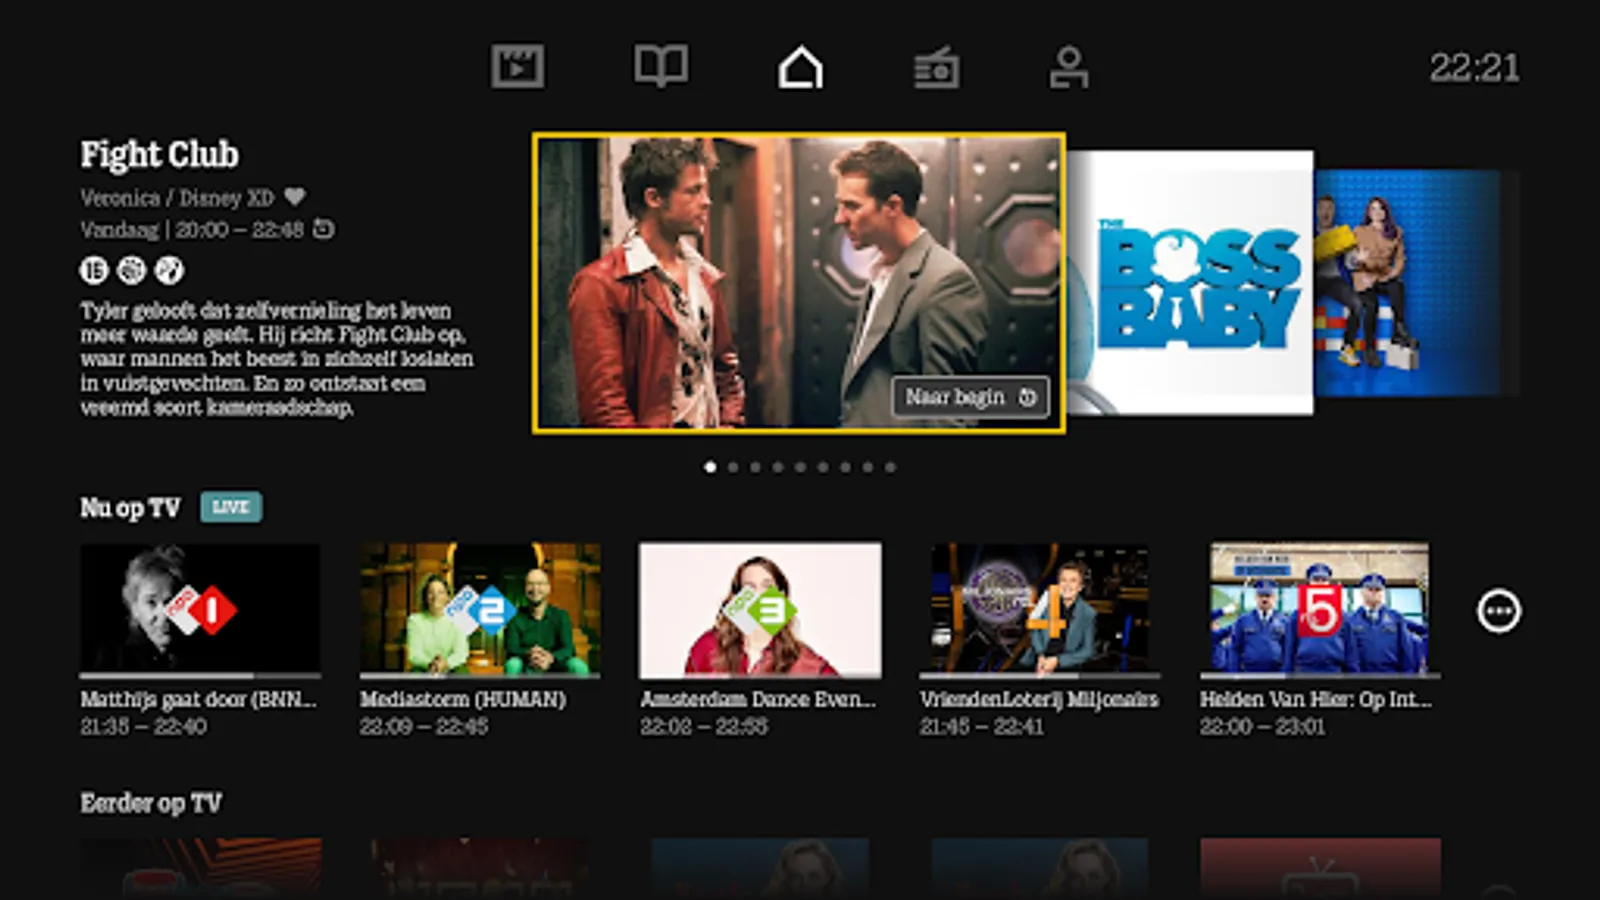
Task: Open the Eerder op TV section heading
Action: [x=151, y=803]
